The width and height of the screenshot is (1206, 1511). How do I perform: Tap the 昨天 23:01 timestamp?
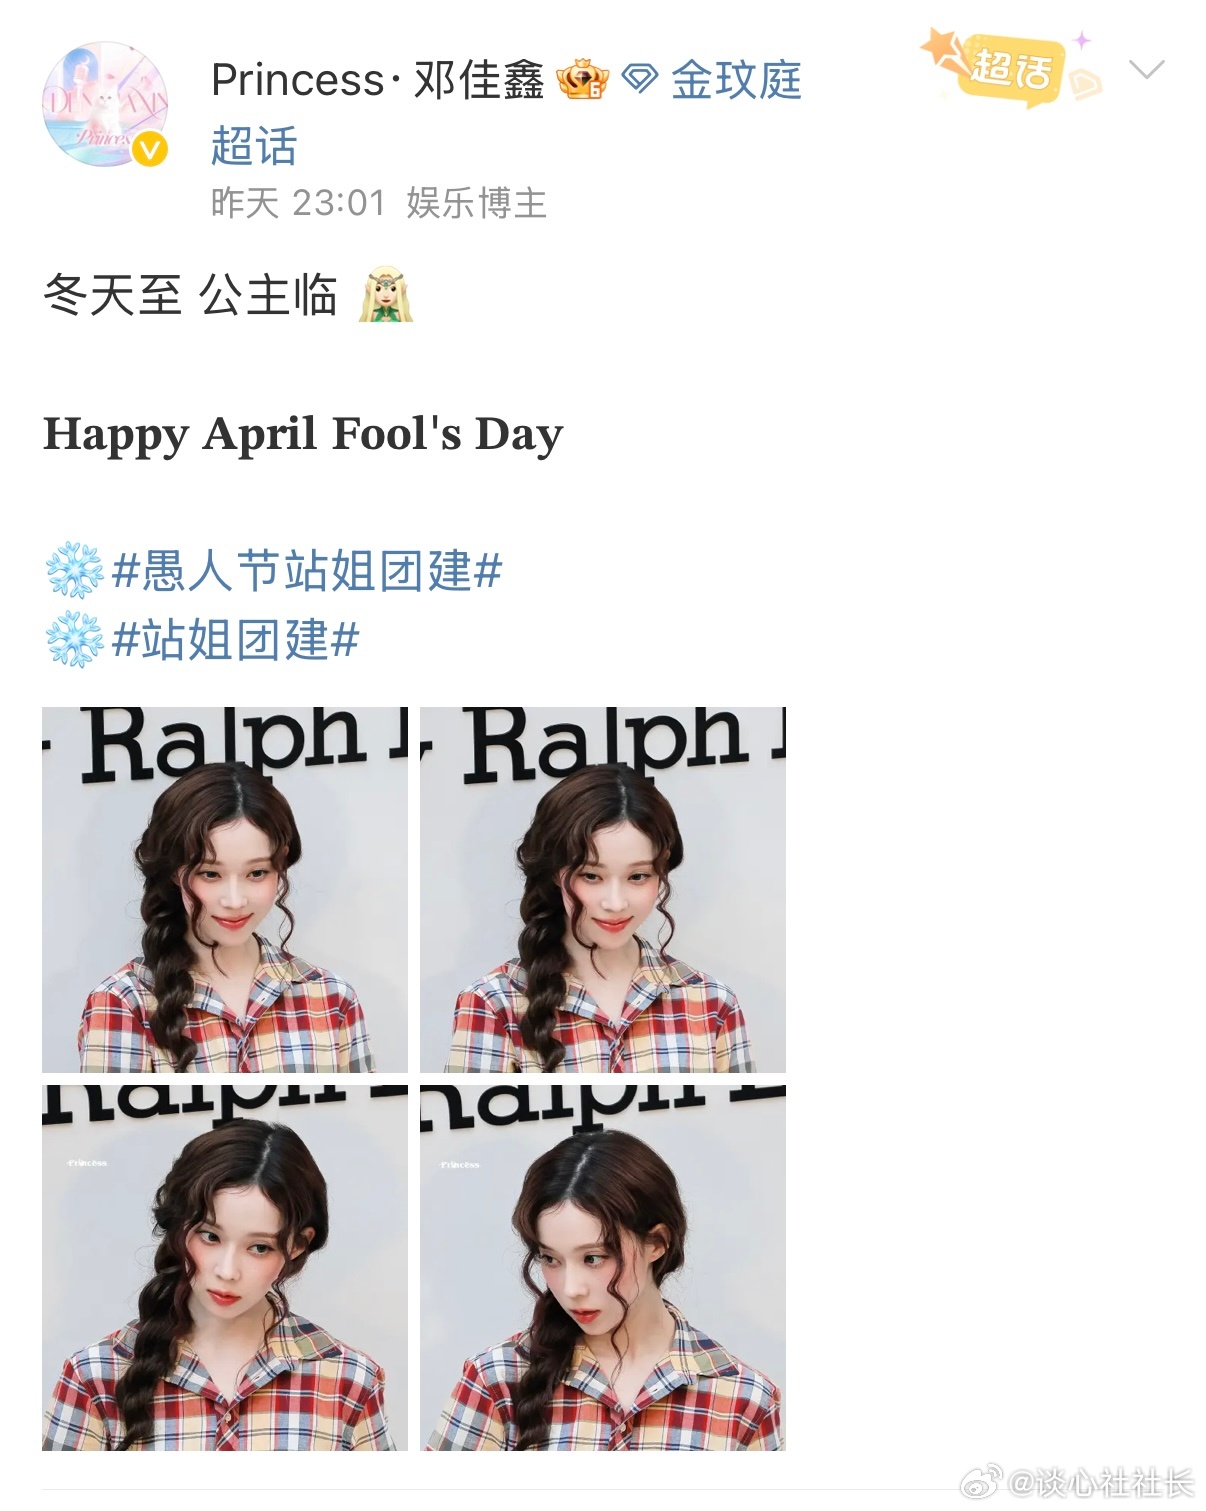click(x=298, y=203)
